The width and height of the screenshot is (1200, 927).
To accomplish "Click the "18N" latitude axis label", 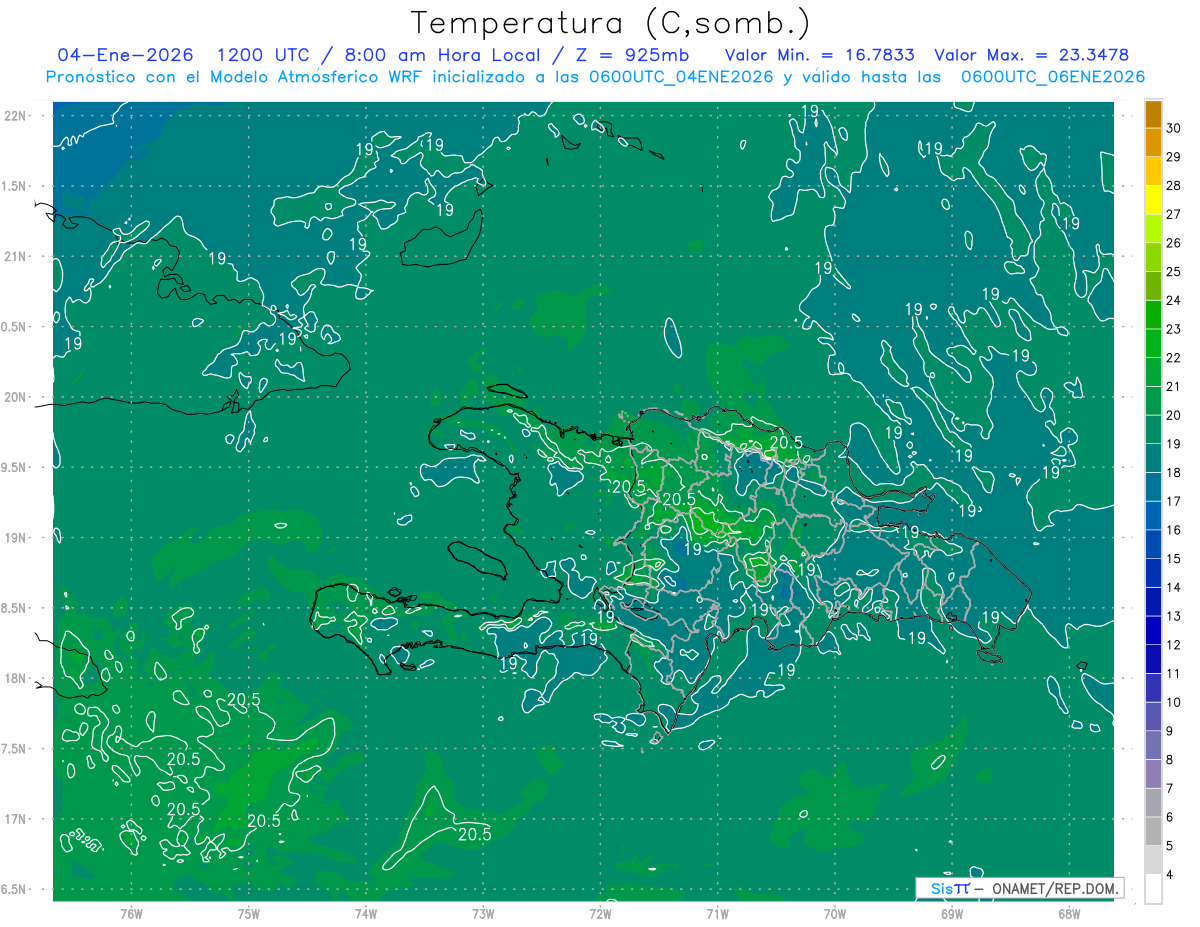I will (16, 679).
